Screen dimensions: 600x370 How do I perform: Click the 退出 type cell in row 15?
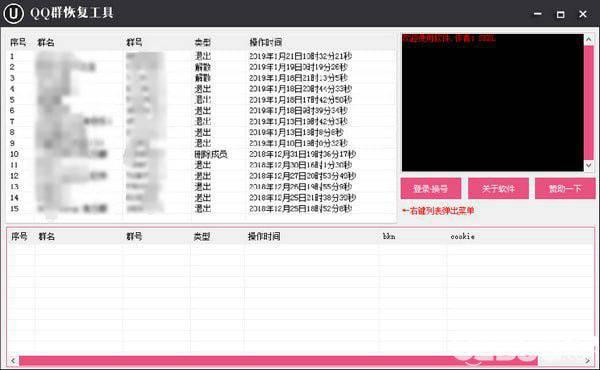202,209
